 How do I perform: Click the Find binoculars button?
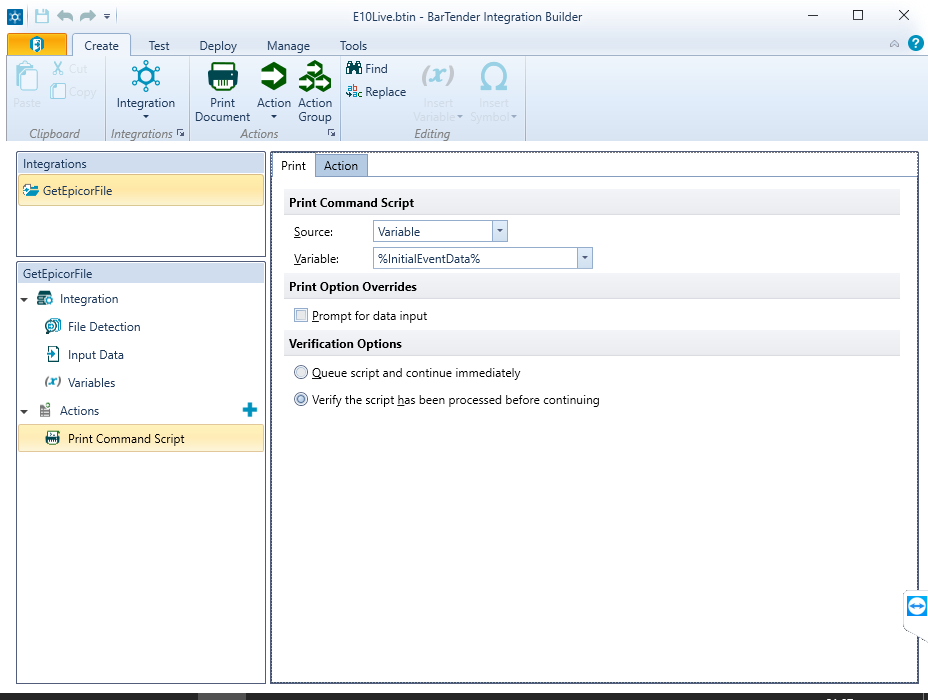pos(367,69)
